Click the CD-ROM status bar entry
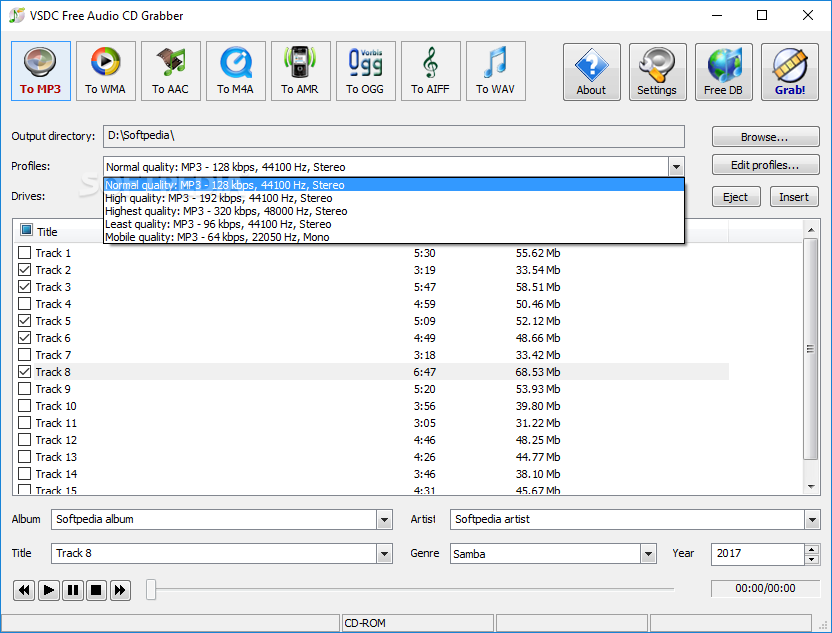This screenshot has height=633, width=832. coord(417,623)
